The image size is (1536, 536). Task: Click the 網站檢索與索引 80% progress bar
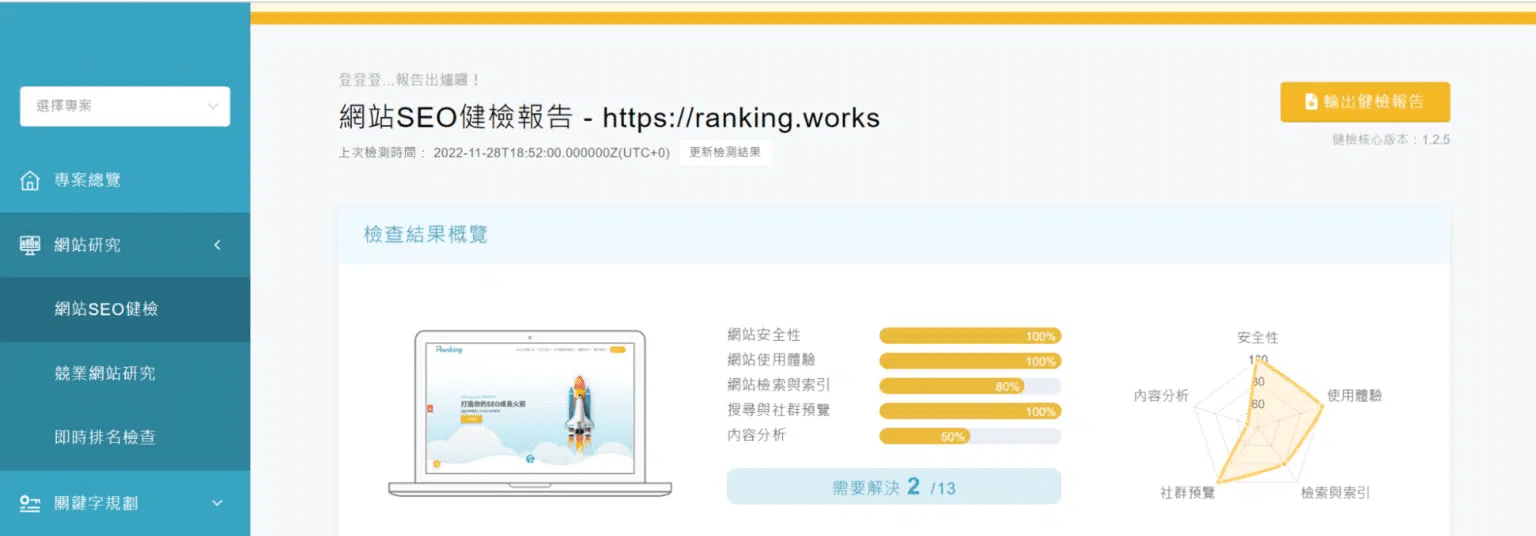point(969,386)
